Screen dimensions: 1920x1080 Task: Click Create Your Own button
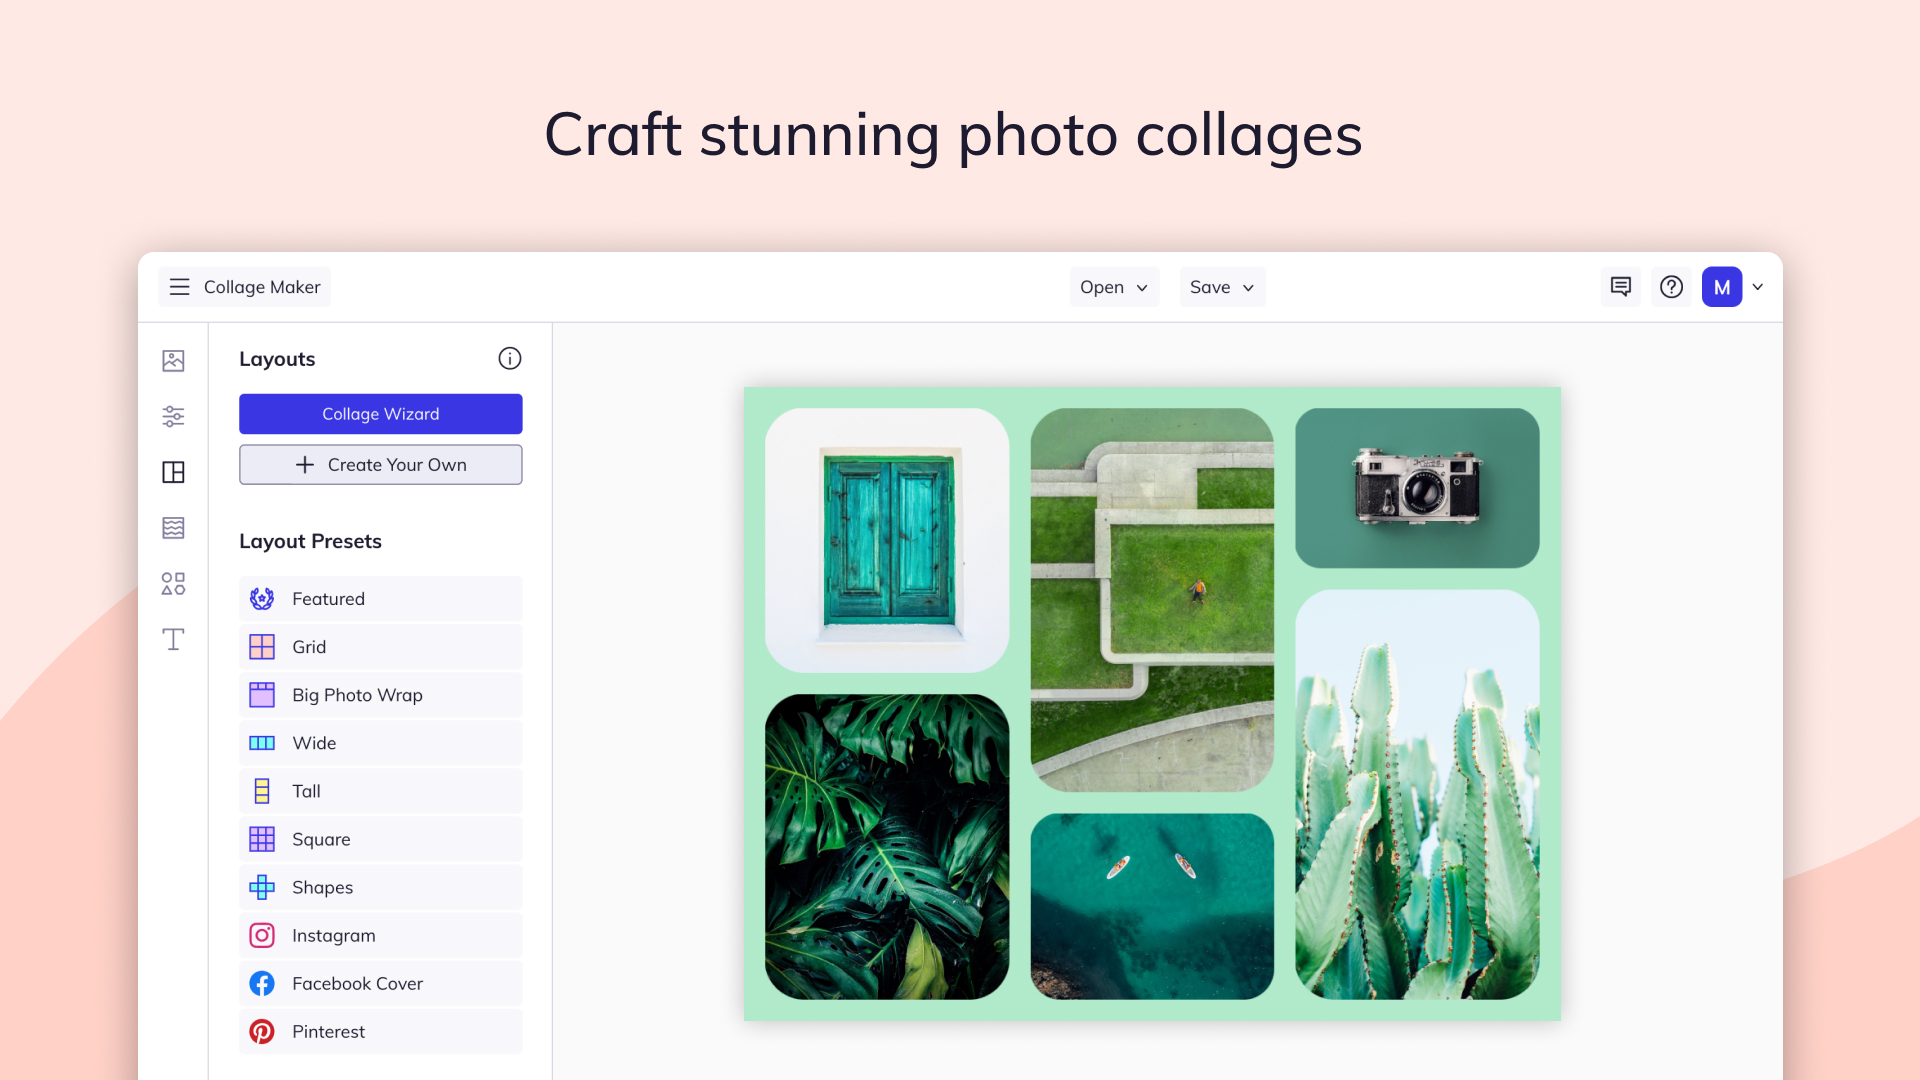tap(381, 465)
